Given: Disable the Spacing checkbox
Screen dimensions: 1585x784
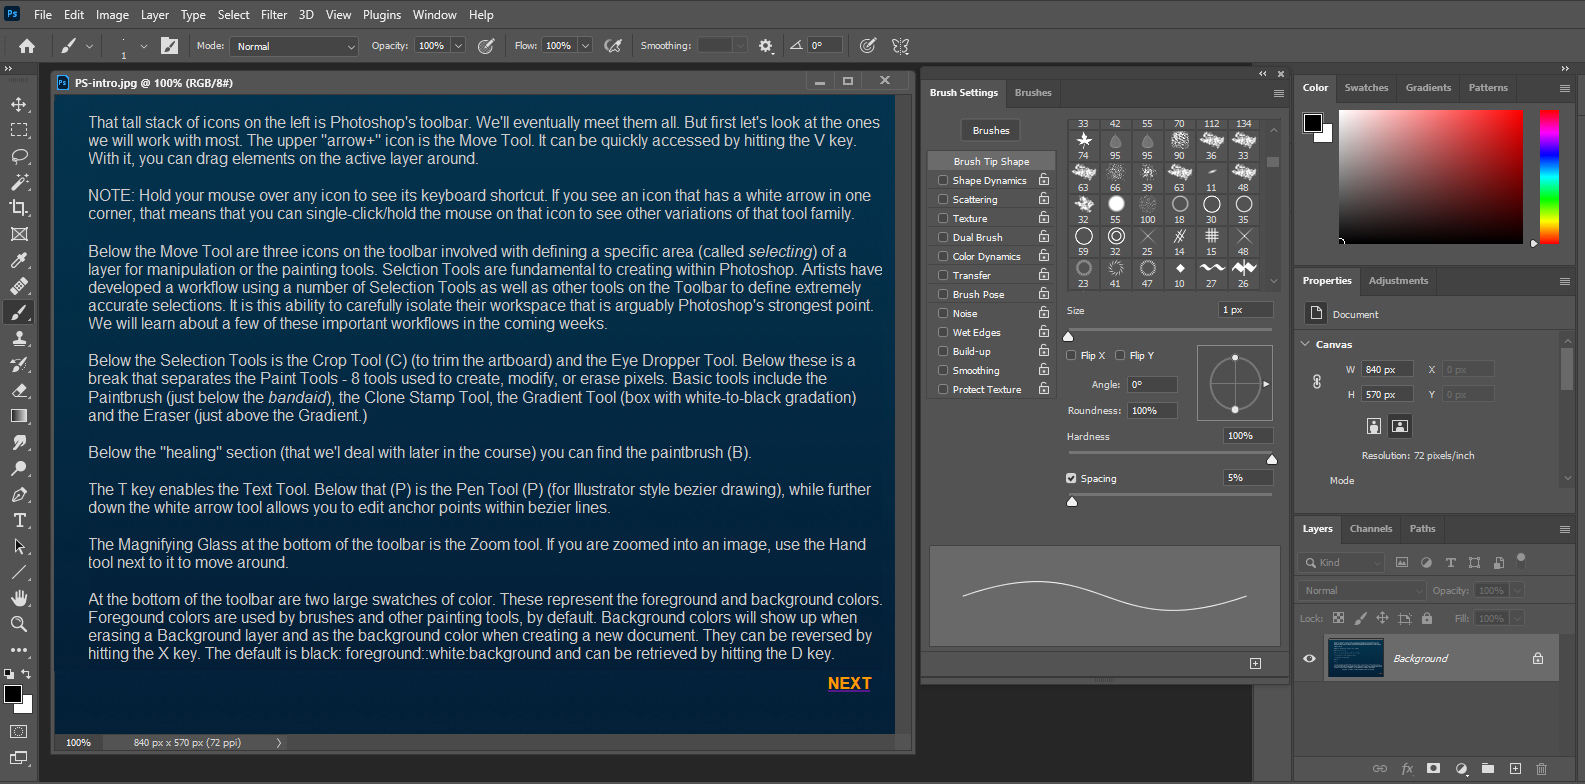Looking at the screenshot, I should click(x=1072, y=479).
